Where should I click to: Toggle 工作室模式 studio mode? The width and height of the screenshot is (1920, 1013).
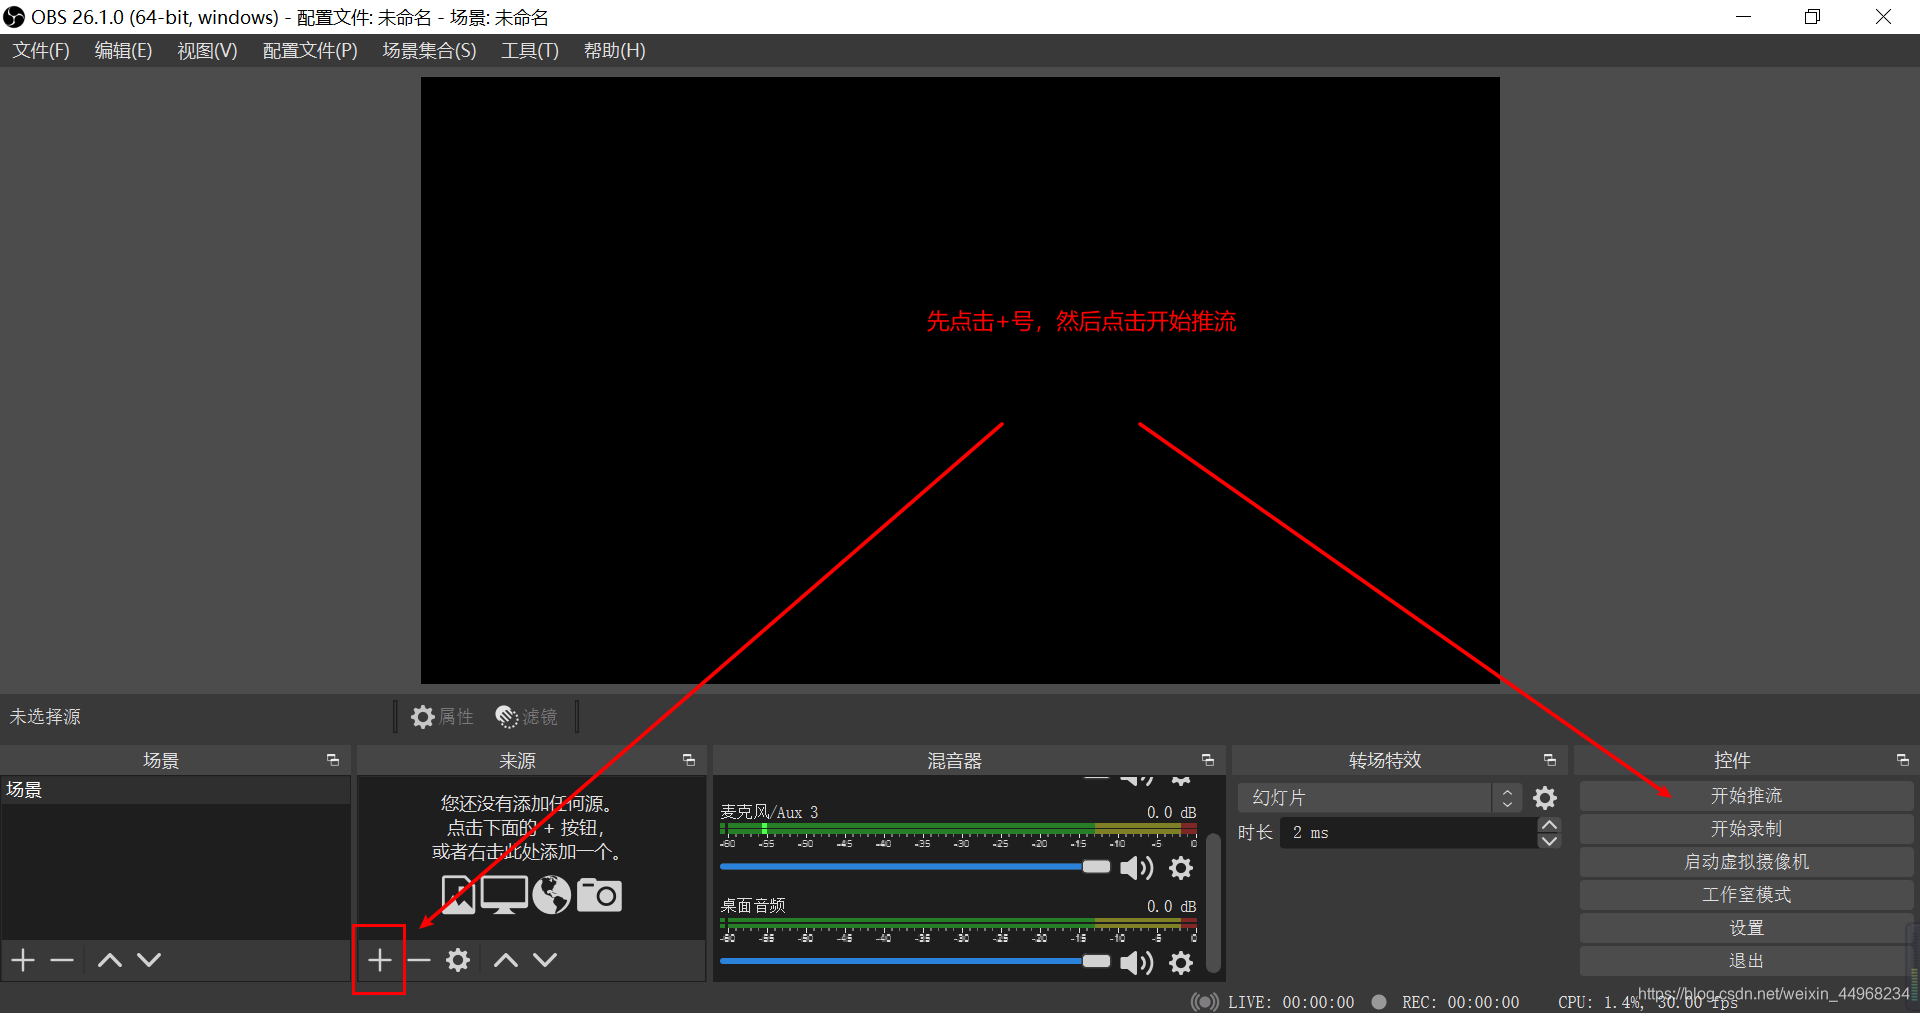[1746, 895]
